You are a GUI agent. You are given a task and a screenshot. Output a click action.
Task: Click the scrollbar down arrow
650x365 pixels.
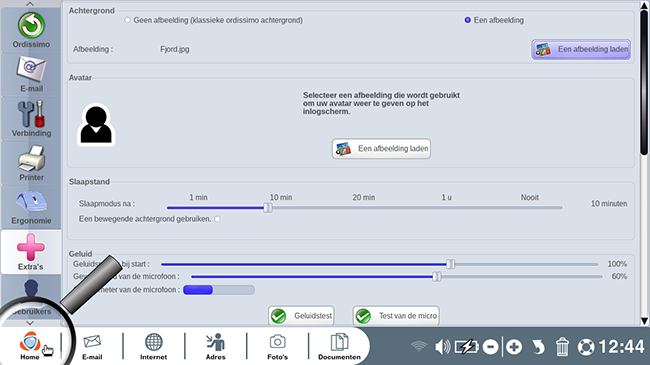click(644, 321)
